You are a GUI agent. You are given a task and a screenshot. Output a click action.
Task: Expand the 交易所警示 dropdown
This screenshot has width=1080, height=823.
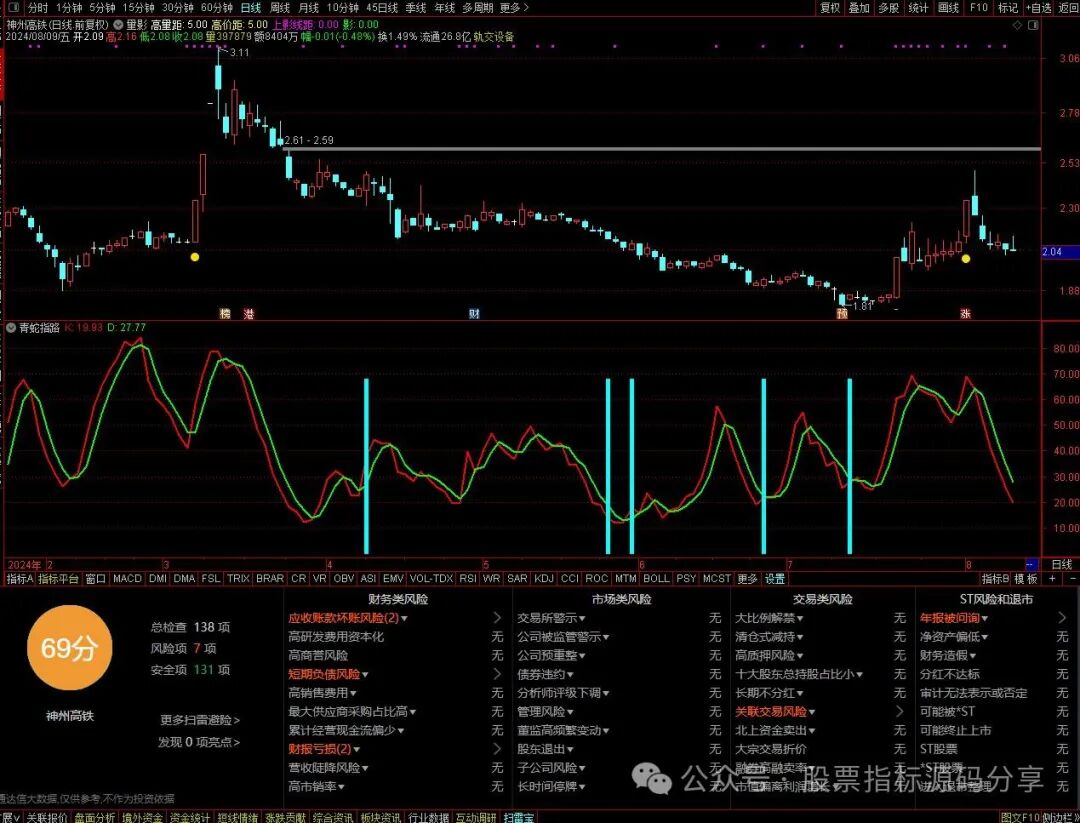pyautogui.click(x=582, y=619)
